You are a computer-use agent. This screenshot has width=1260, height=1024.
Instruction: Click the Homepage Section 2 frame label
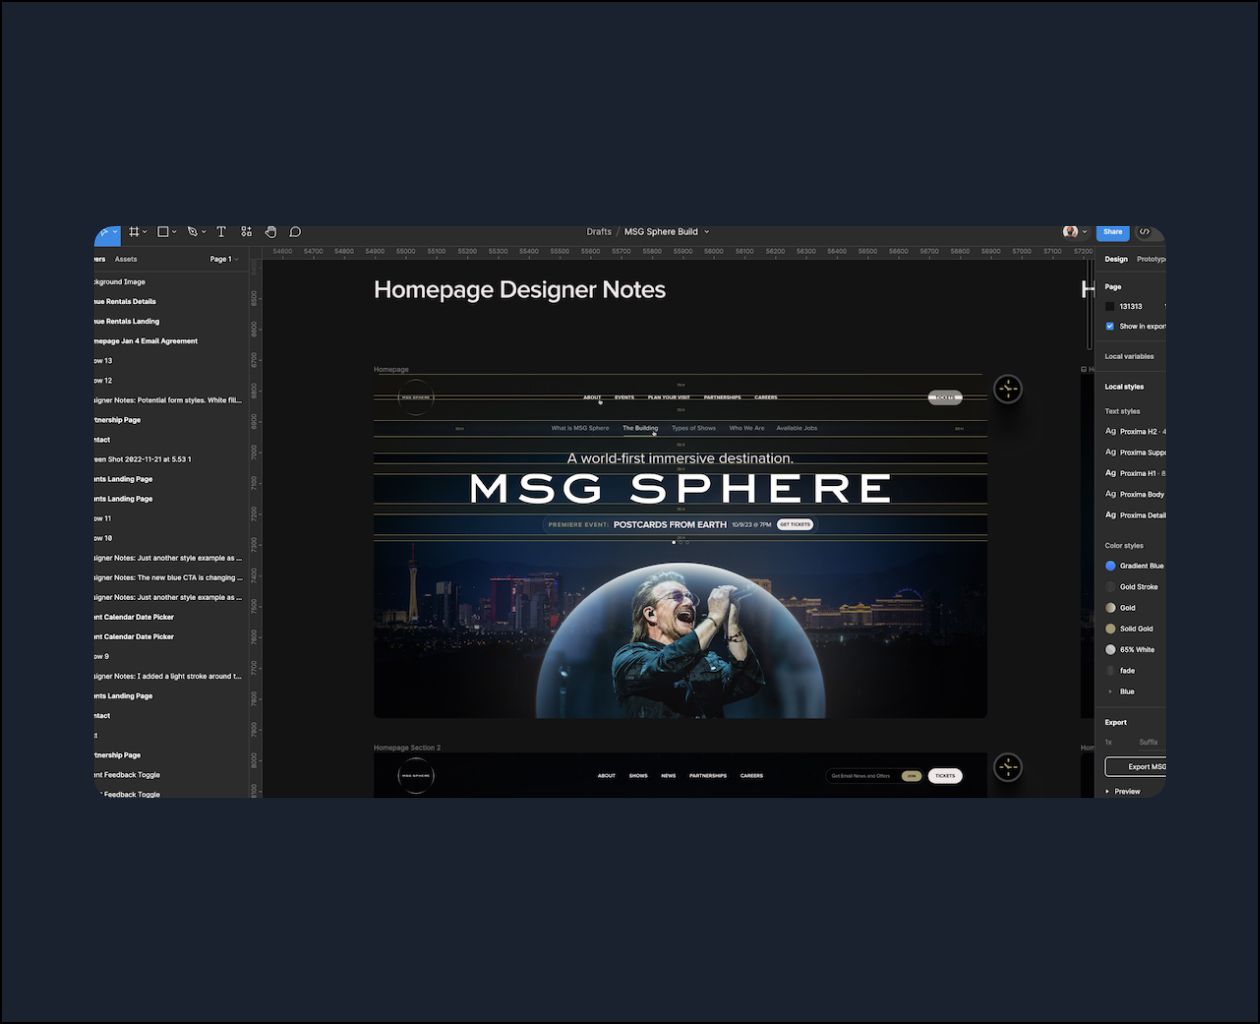pos(407,747)
